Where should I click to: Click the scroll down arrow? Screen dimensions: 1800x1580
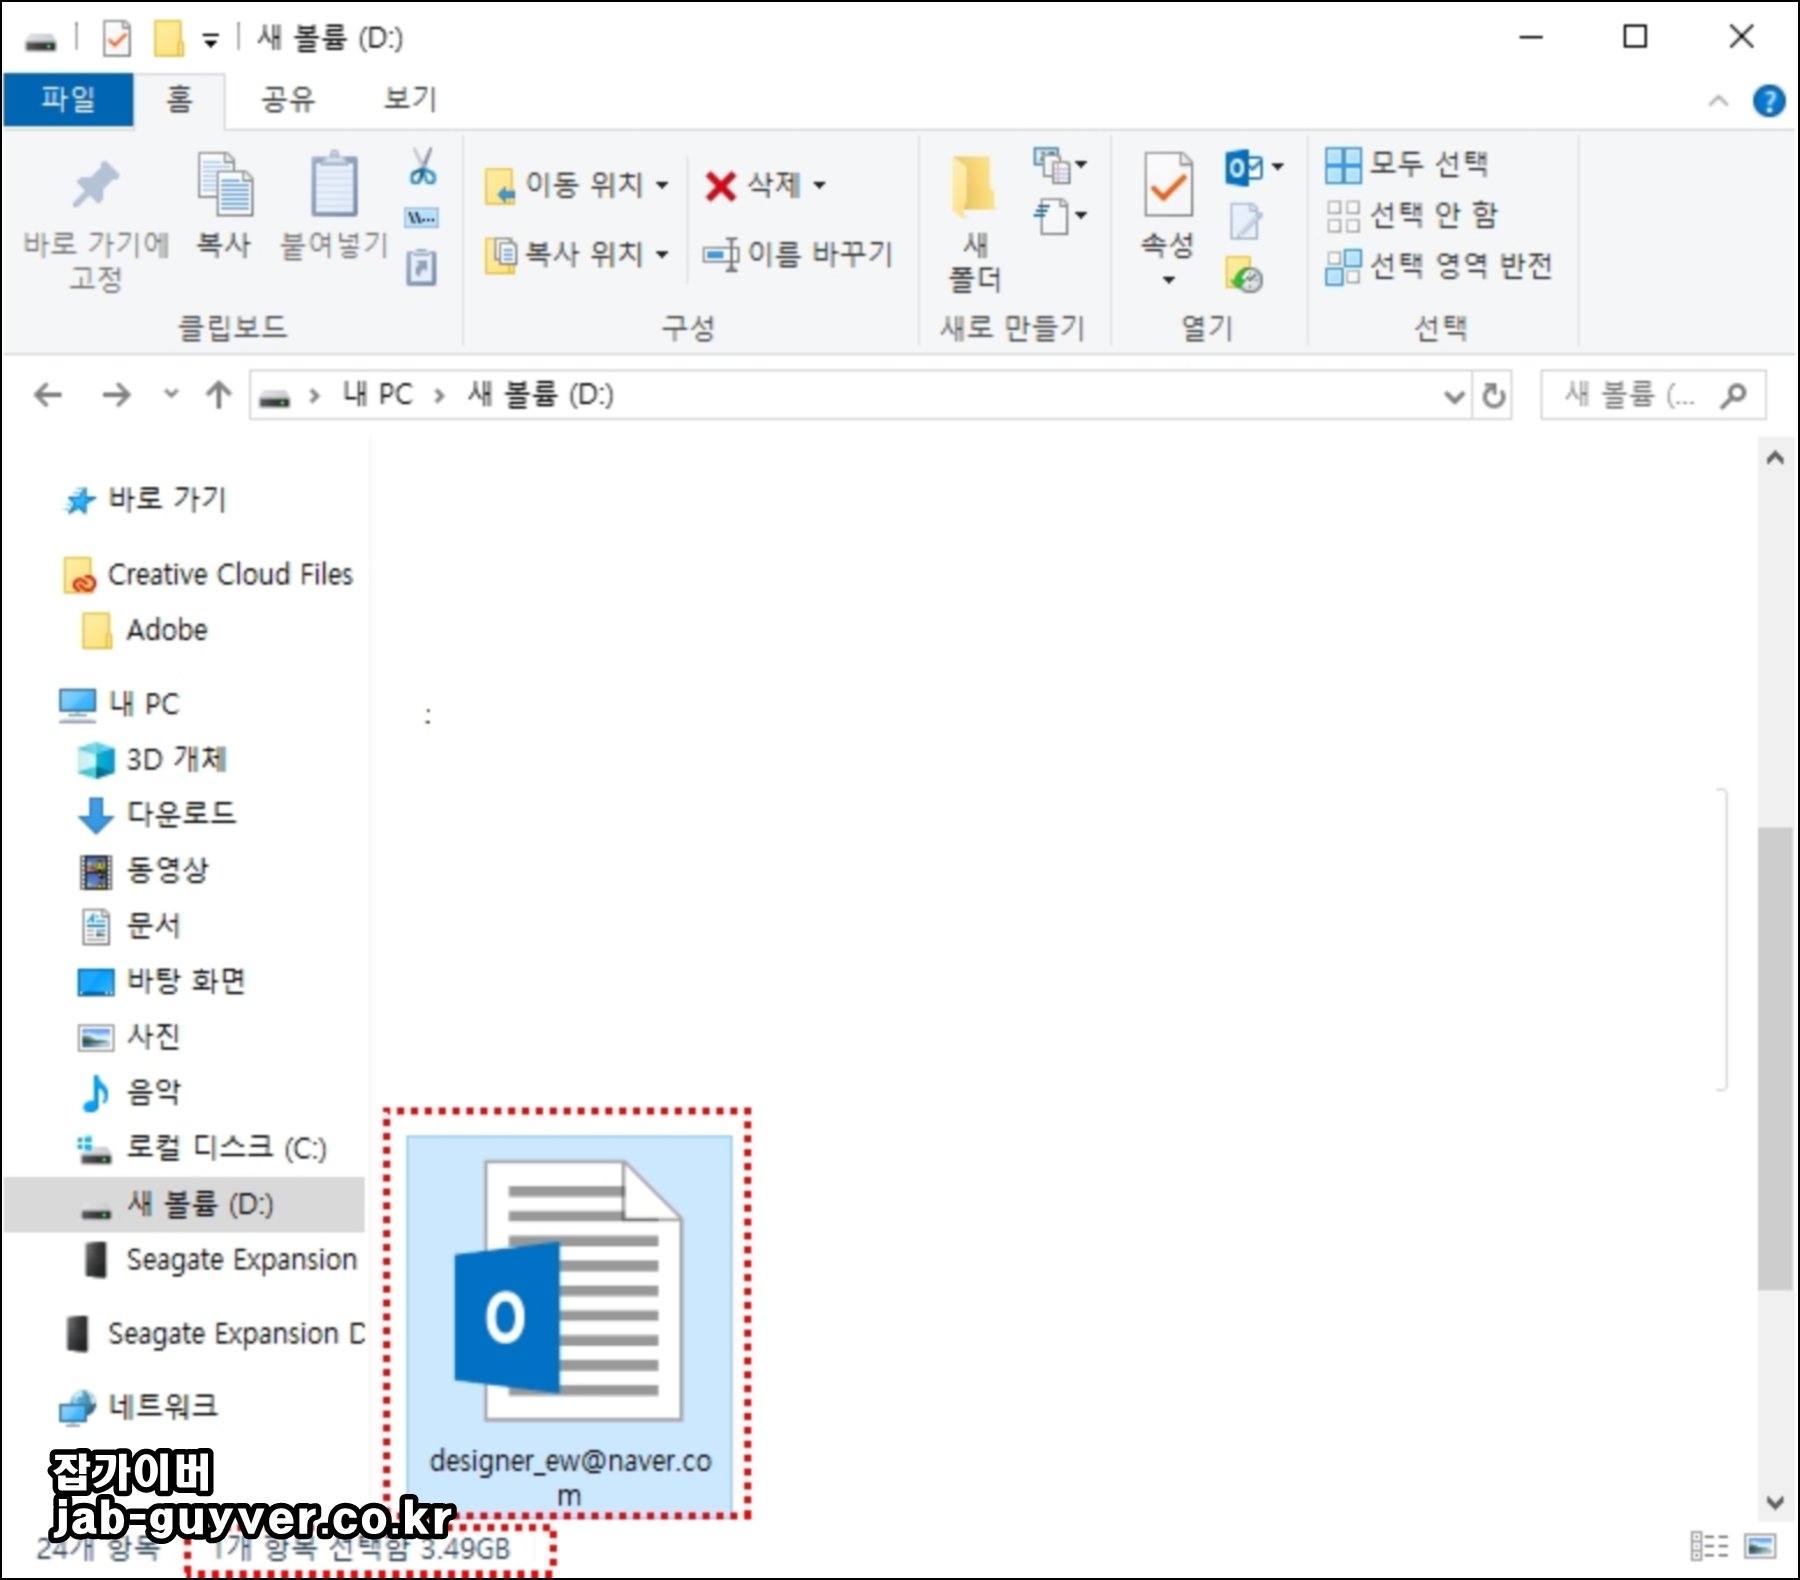coord(1775,1502)
